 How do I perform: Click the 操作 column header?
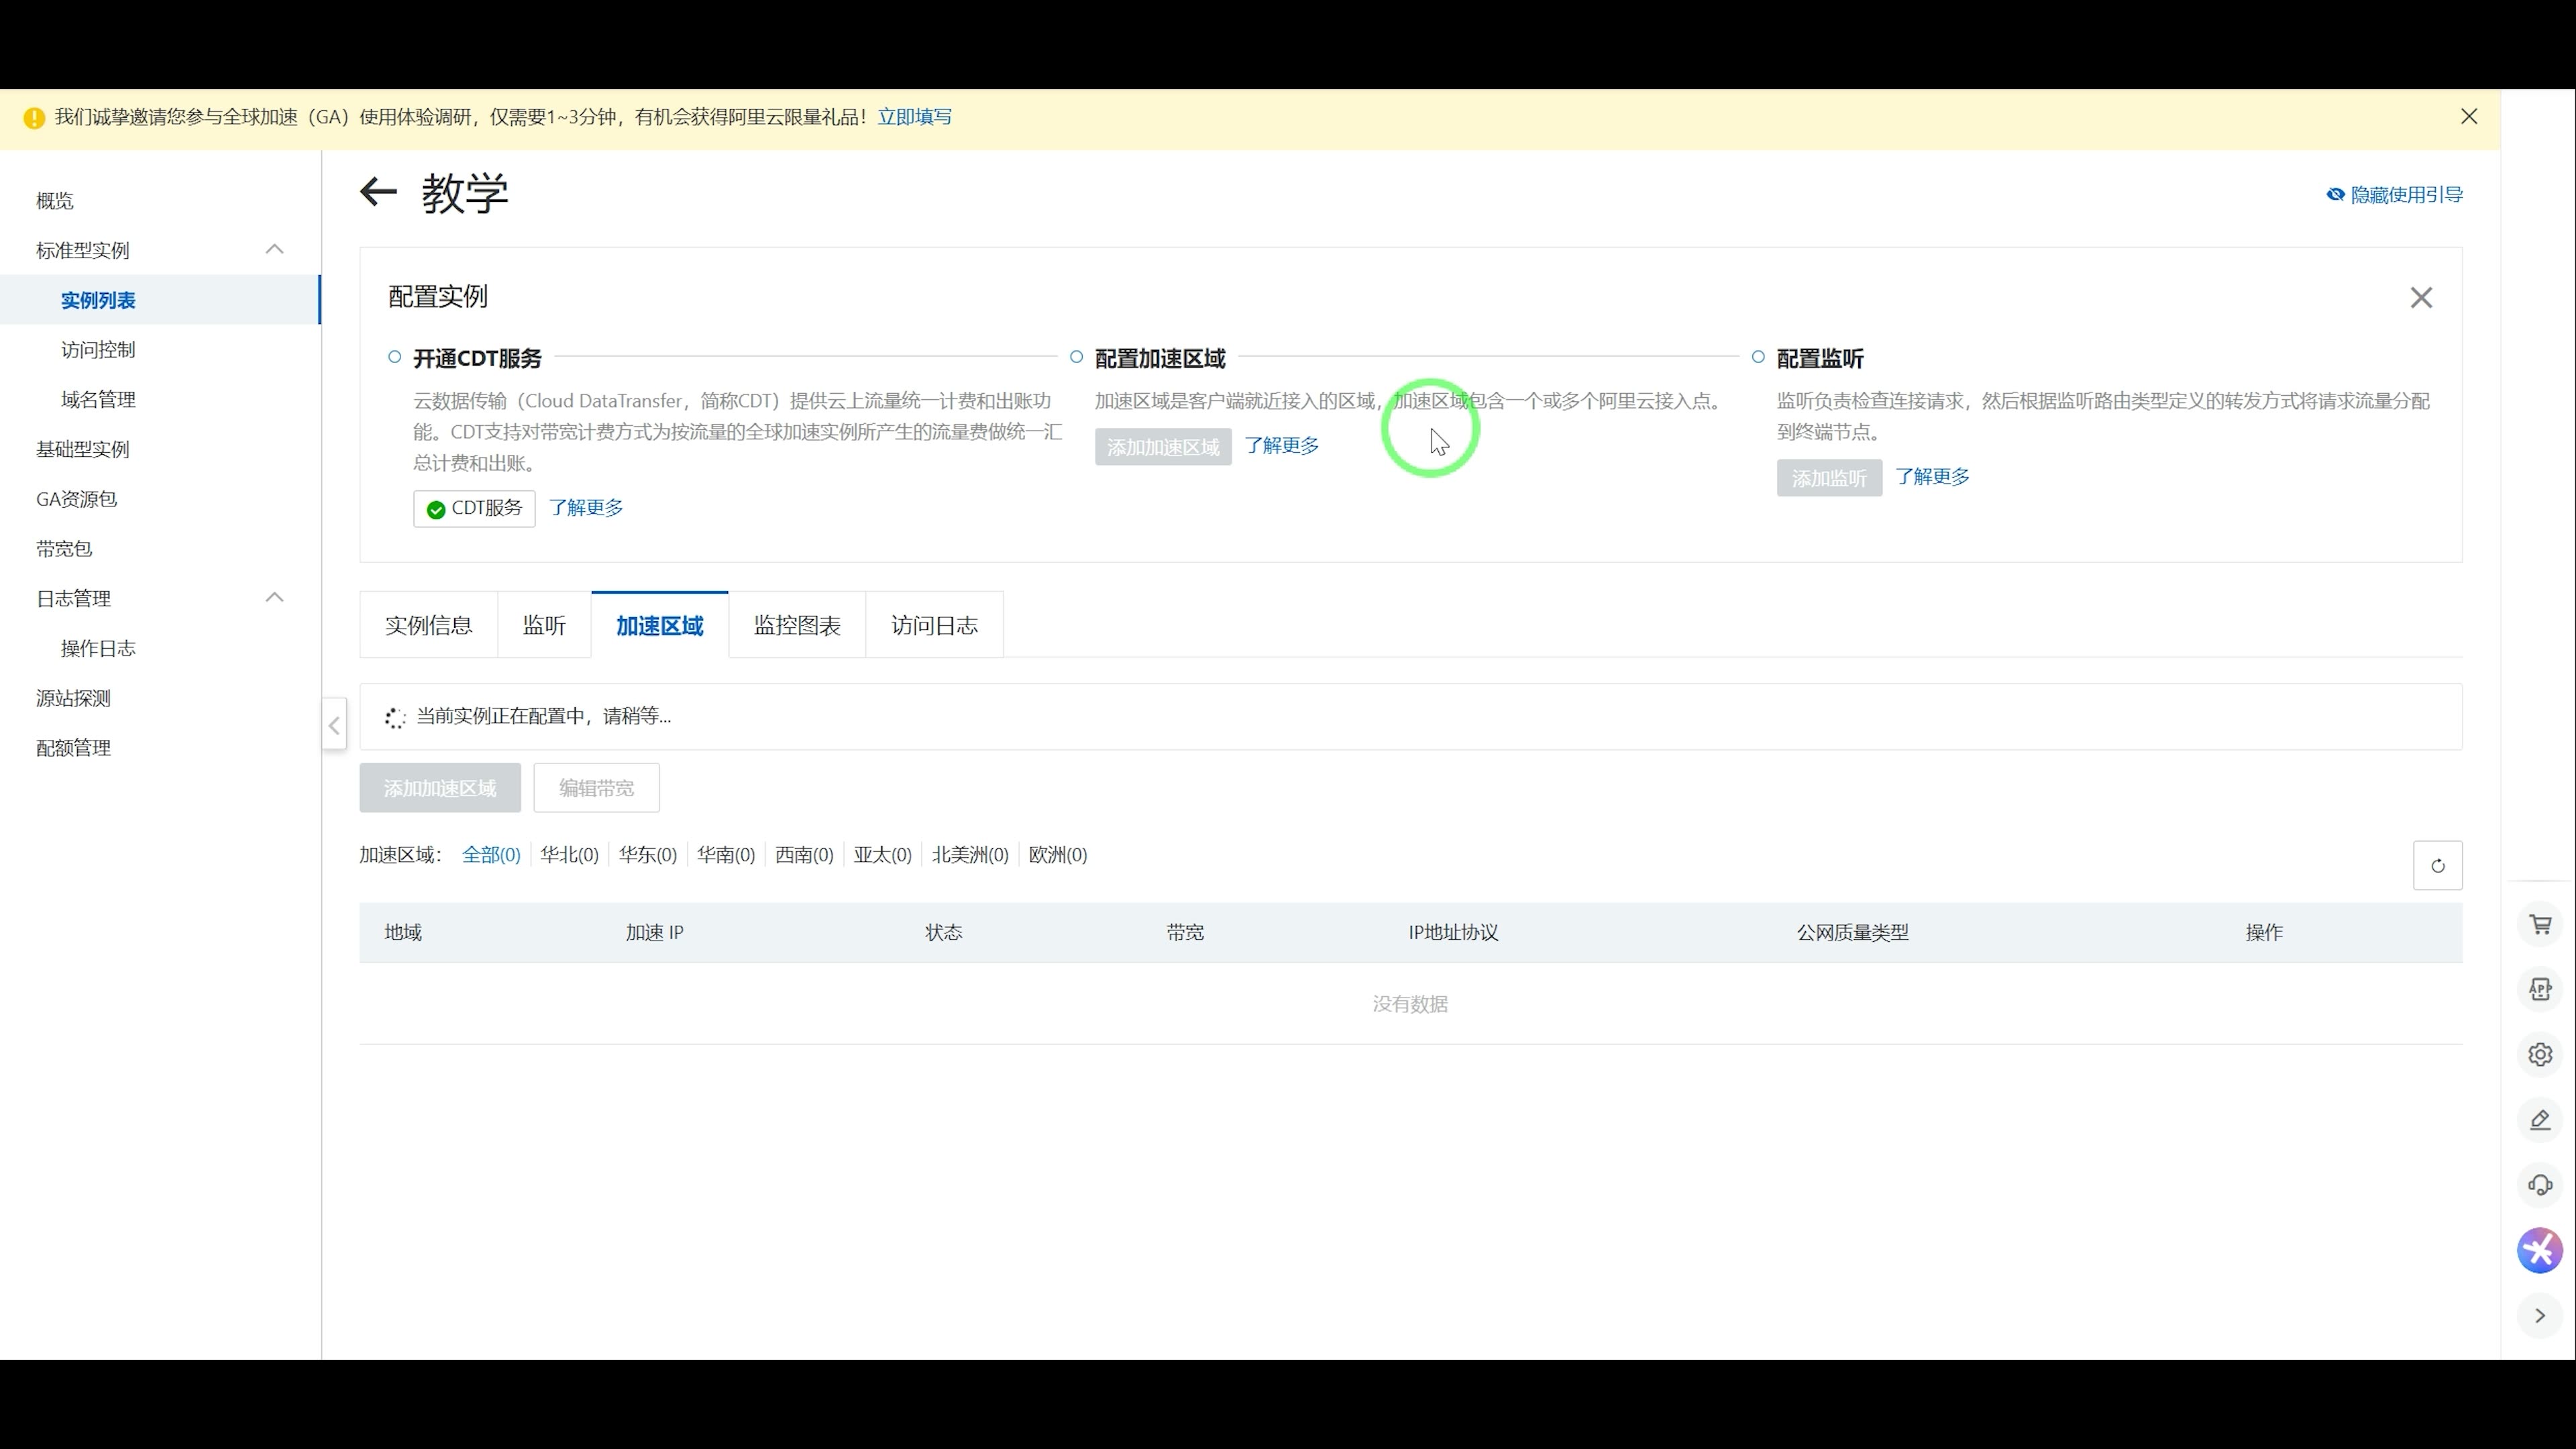coord(2264,933)
